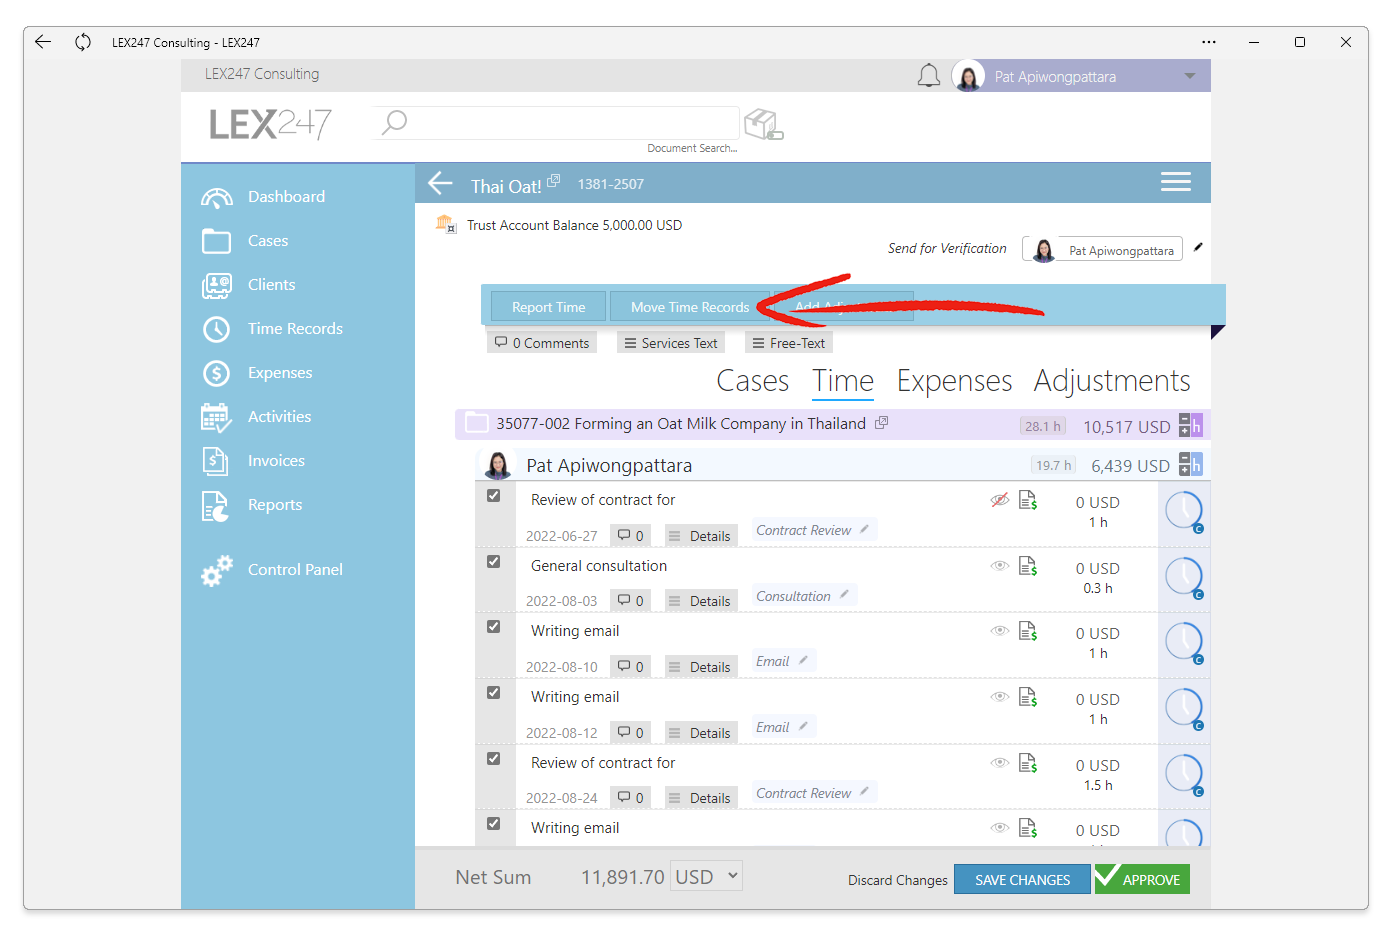Screen dimensions: 1391x935
Task: Switch to the Expenses tab
Action: pos(954,381)
